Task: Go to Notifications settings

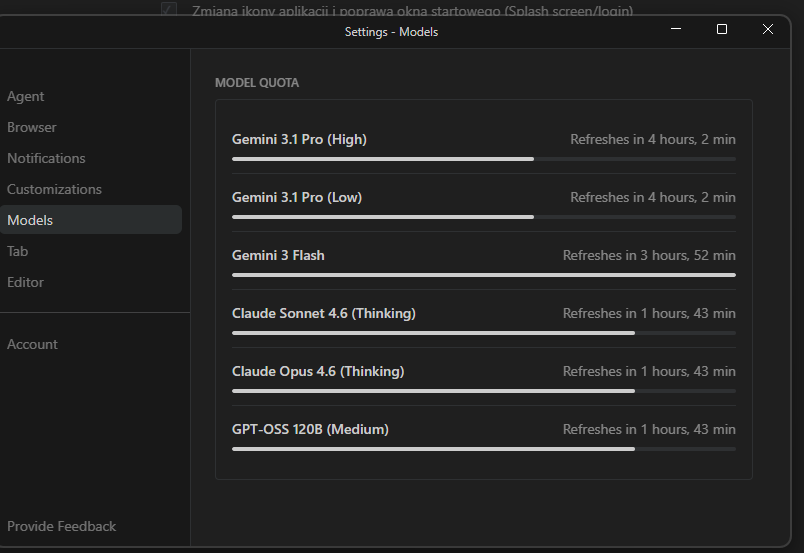Action: (46, 159)
